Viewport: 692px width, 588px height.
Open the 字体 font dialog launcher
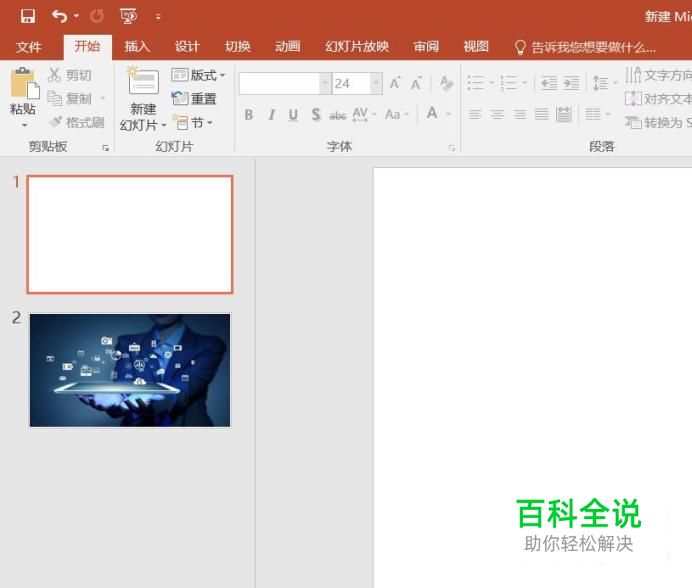[x=452, y=148]
